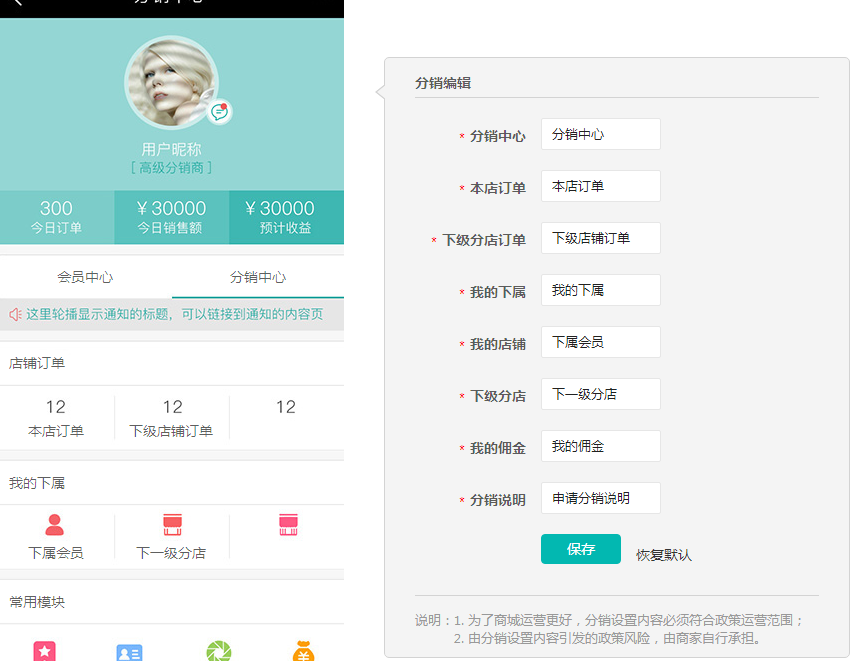Click the green aperture module icon
This screenshot has width=851, height=661.
point(218,652)
